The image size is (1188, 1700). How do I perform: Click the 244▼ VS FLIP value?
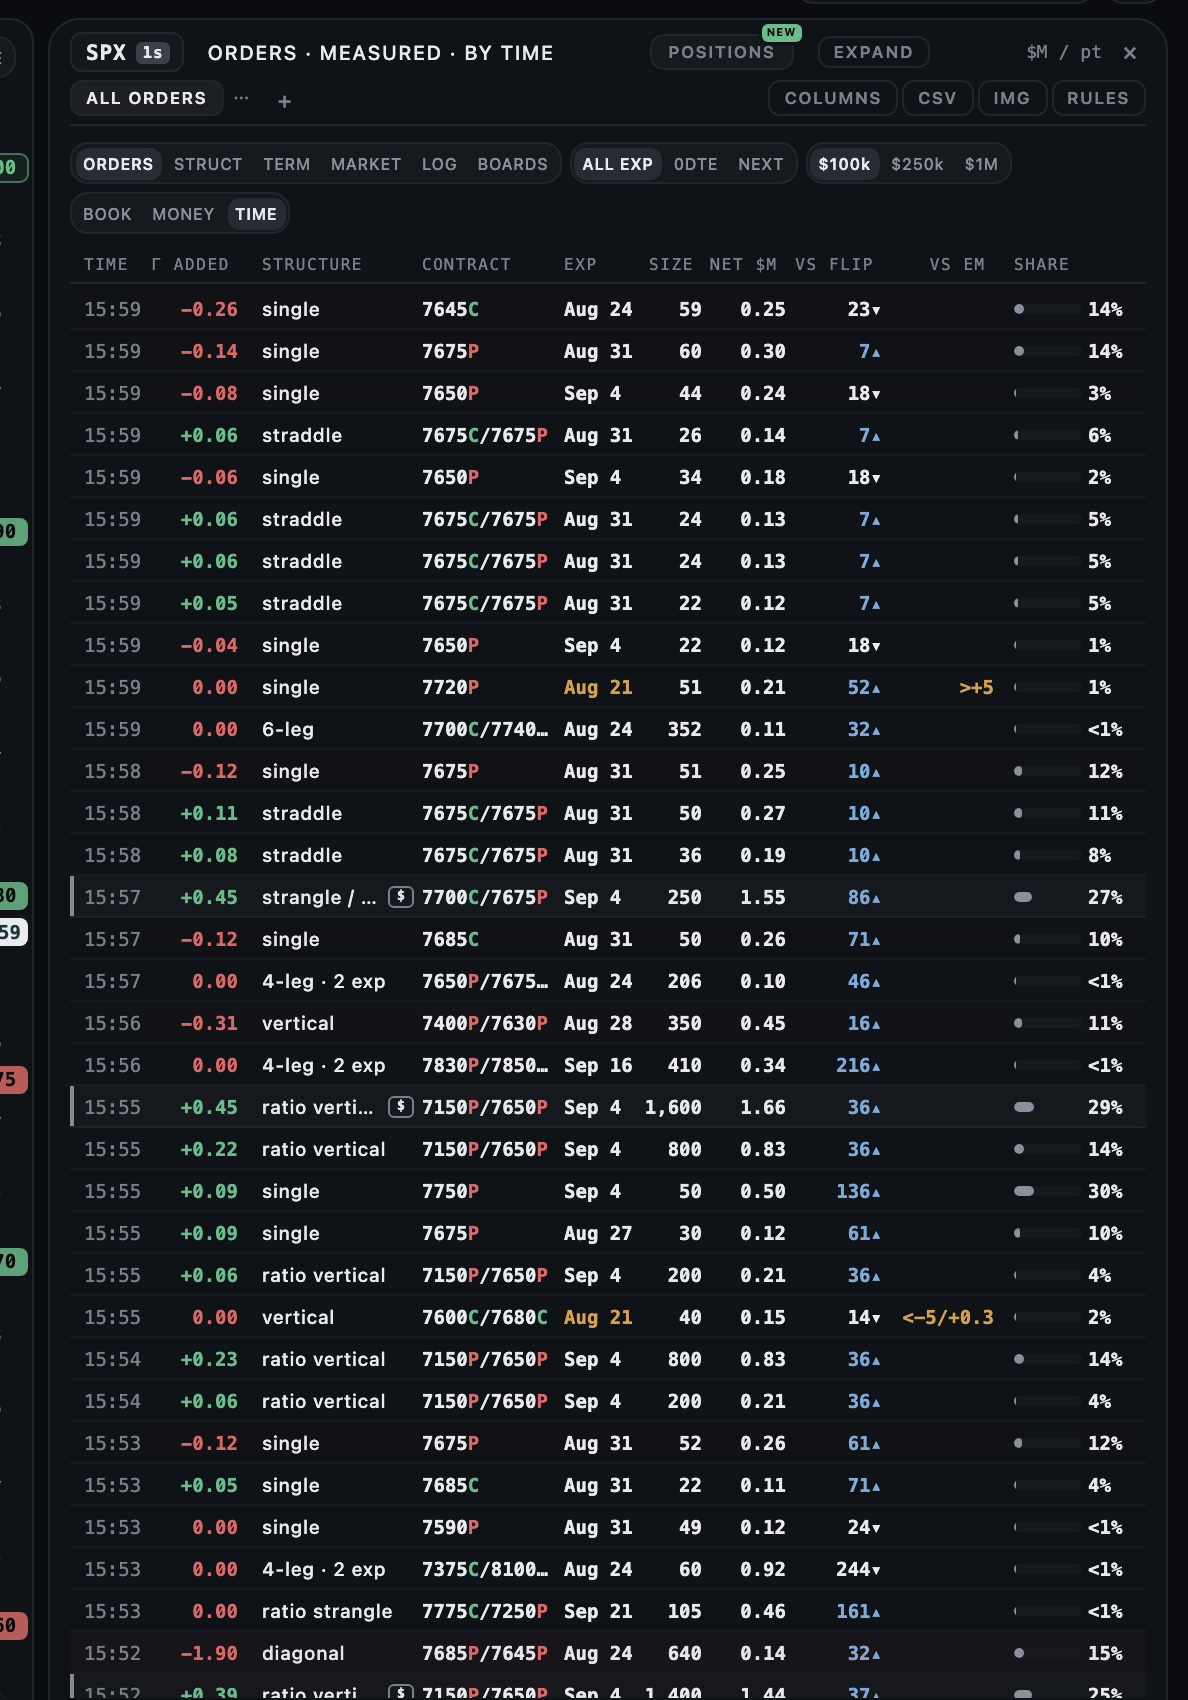(858, 1569)
